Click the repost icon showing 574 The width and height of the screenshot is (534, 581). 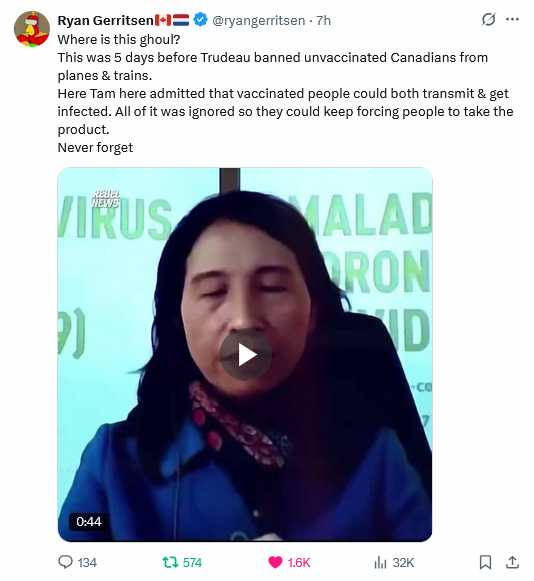click(170, 562)
